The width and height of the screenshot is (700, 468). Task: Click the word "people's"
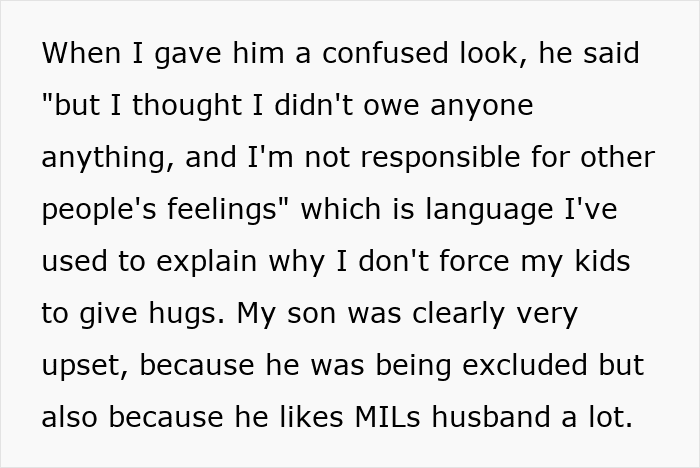tap(94, 209)
